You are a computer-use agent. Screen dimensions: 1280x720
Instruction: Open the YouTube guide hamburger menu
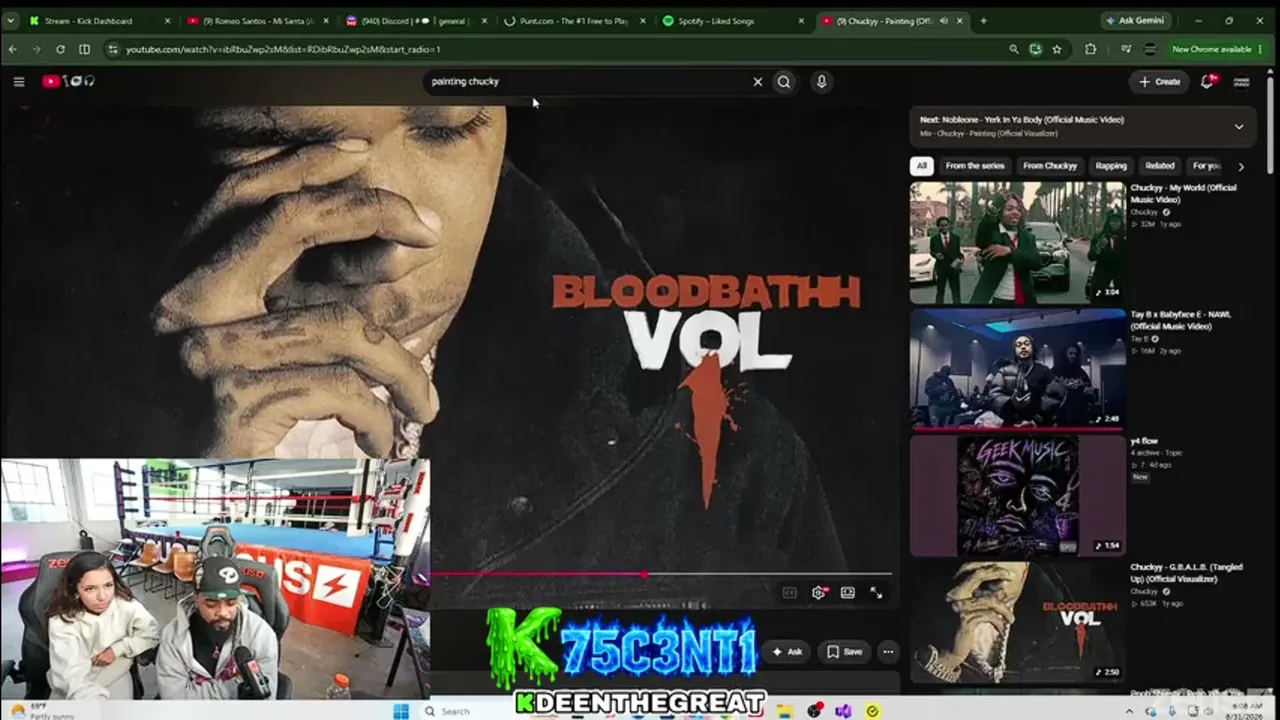coord(19,82)
